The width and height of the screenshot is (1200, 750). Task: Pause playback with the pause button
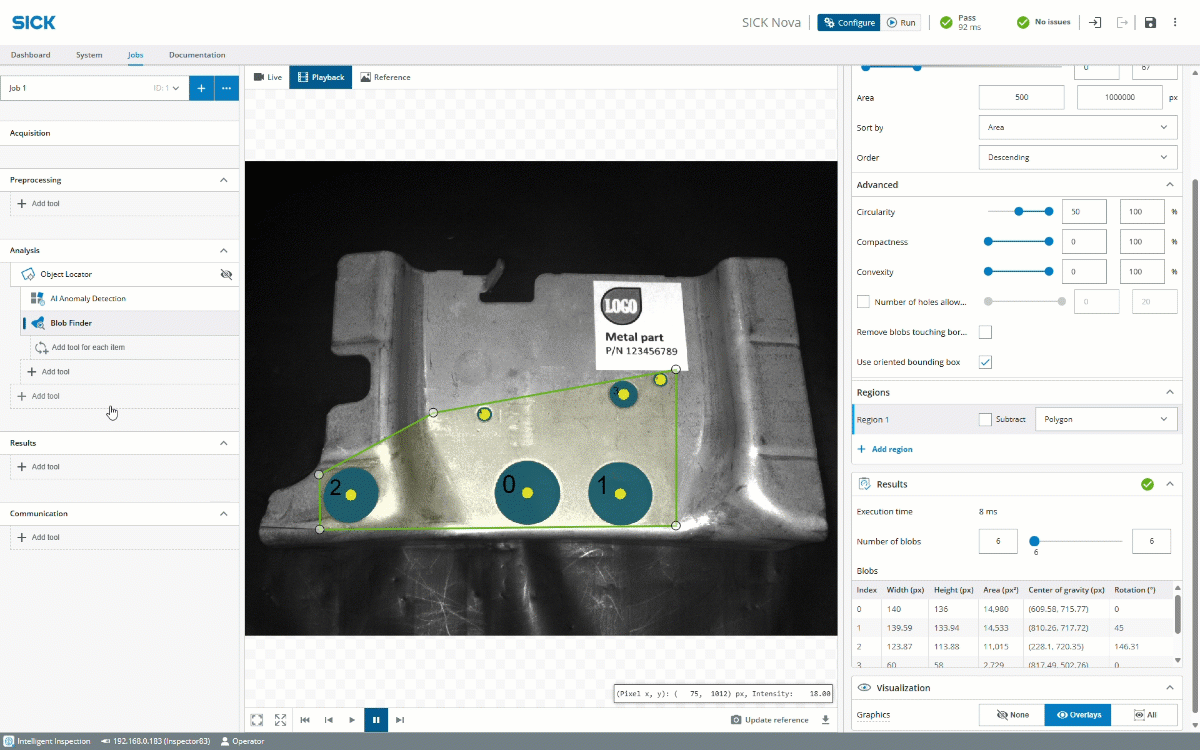376,719
